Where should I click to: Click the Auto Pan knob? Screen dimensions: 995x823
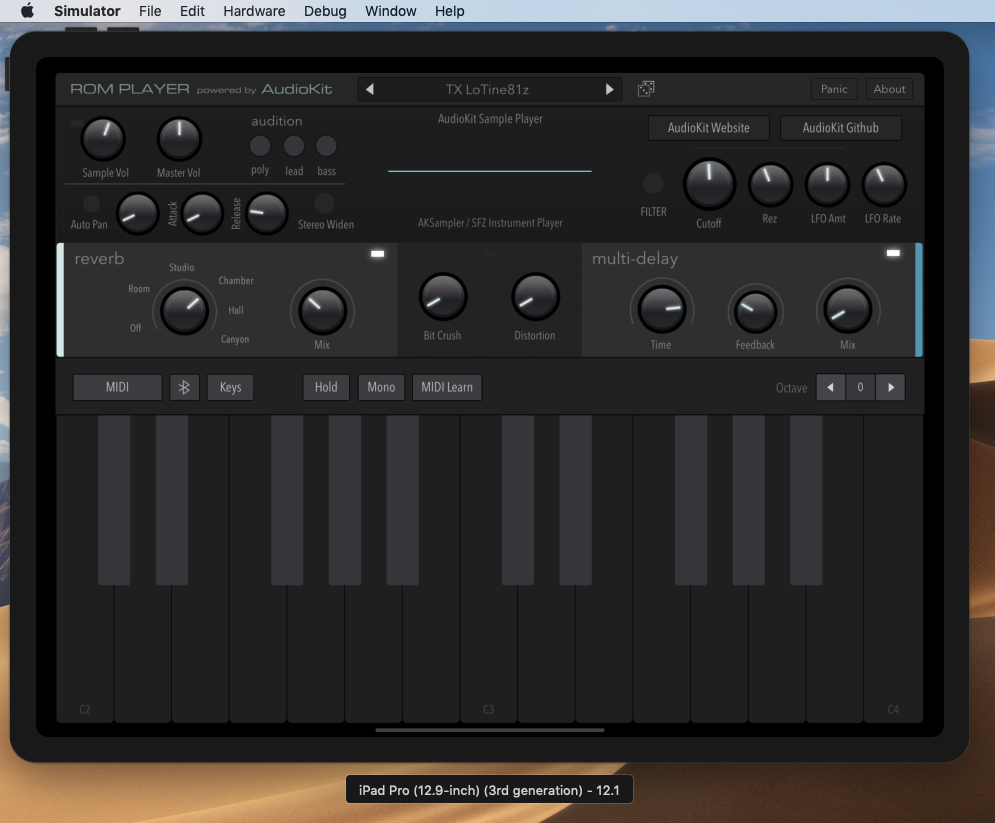tap(137, 214)
